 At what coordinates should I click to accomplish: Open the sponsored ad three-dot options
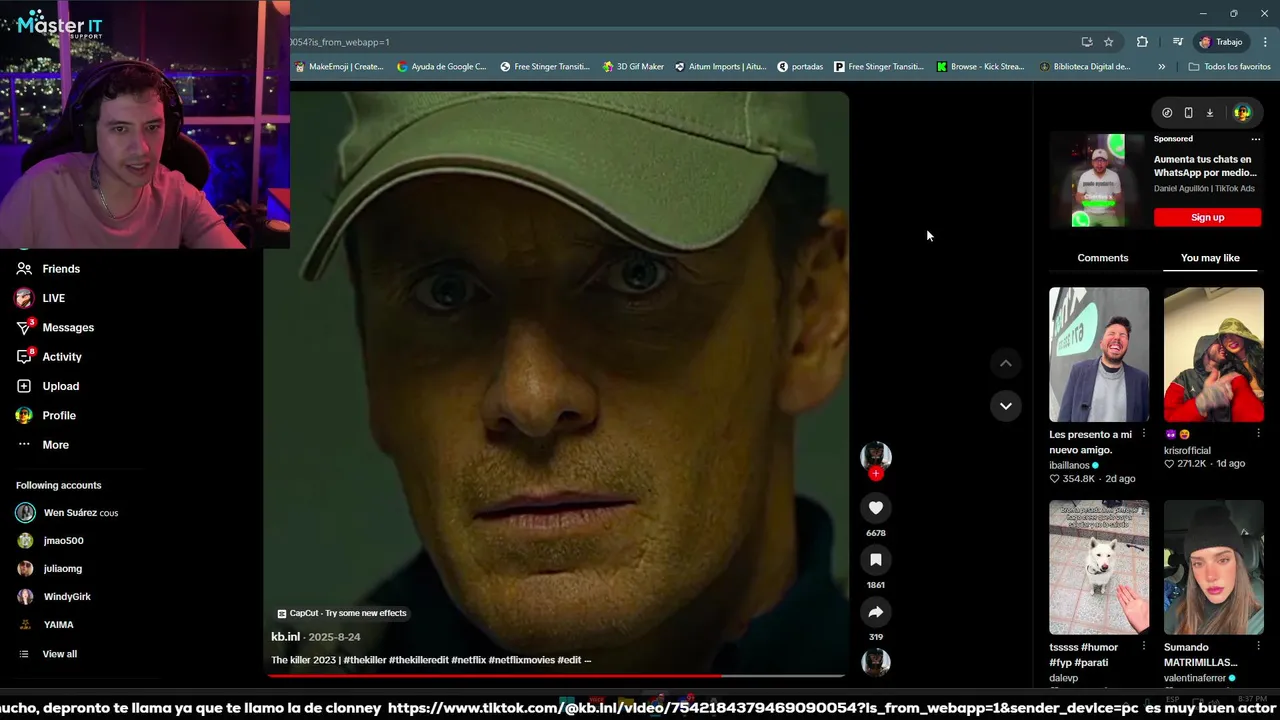point(1256,139)
